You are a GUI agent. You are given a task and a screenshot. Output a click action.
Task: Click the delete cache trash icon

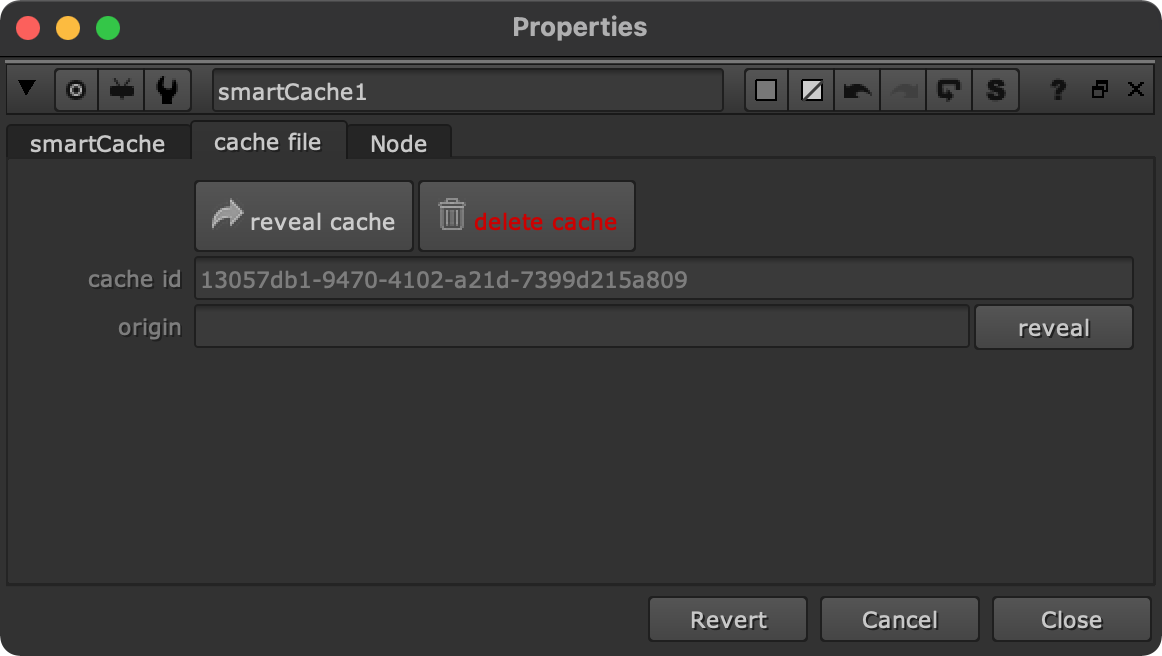coord(451,214)
